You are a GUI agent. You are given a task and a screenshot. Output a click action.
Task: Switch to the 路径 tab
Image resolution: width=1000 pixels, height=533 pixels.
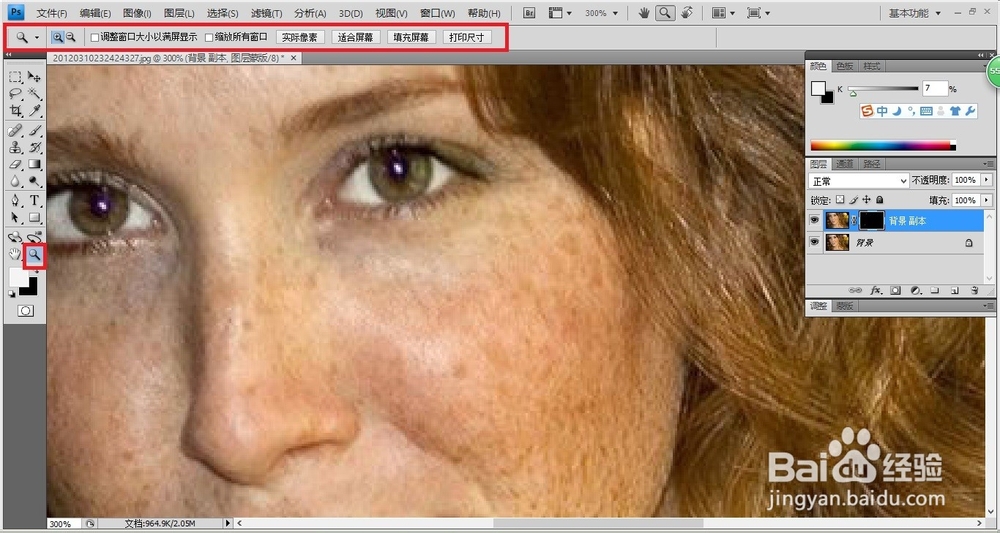point(871,164)
